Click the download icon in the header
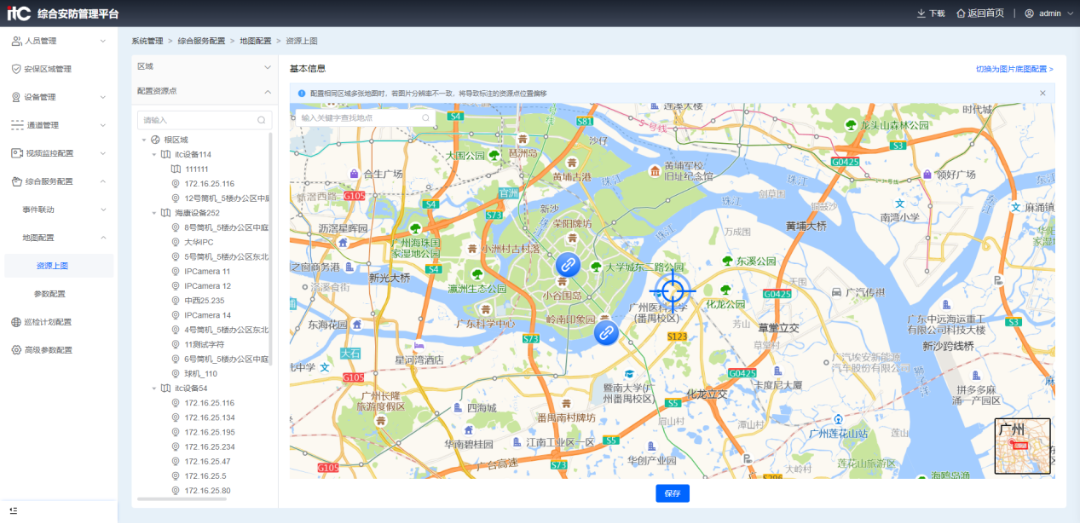This screenshot has height=523, width=1080. (x=921, y=13)
